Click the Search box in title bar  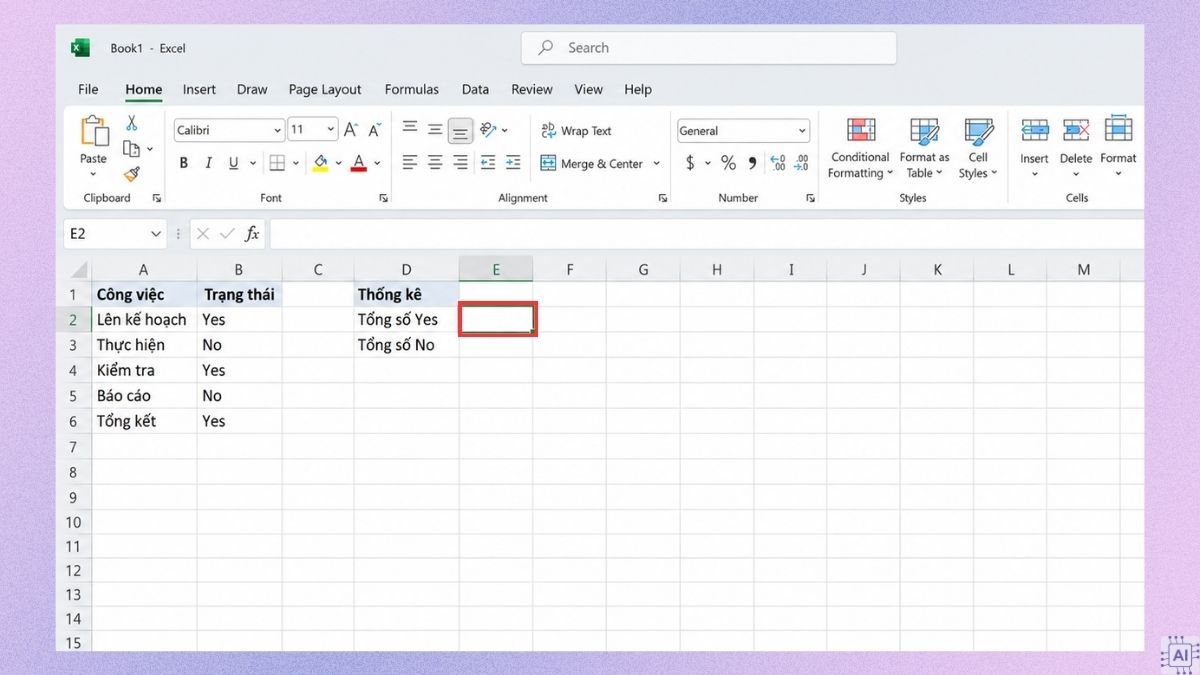coord(709,48)
